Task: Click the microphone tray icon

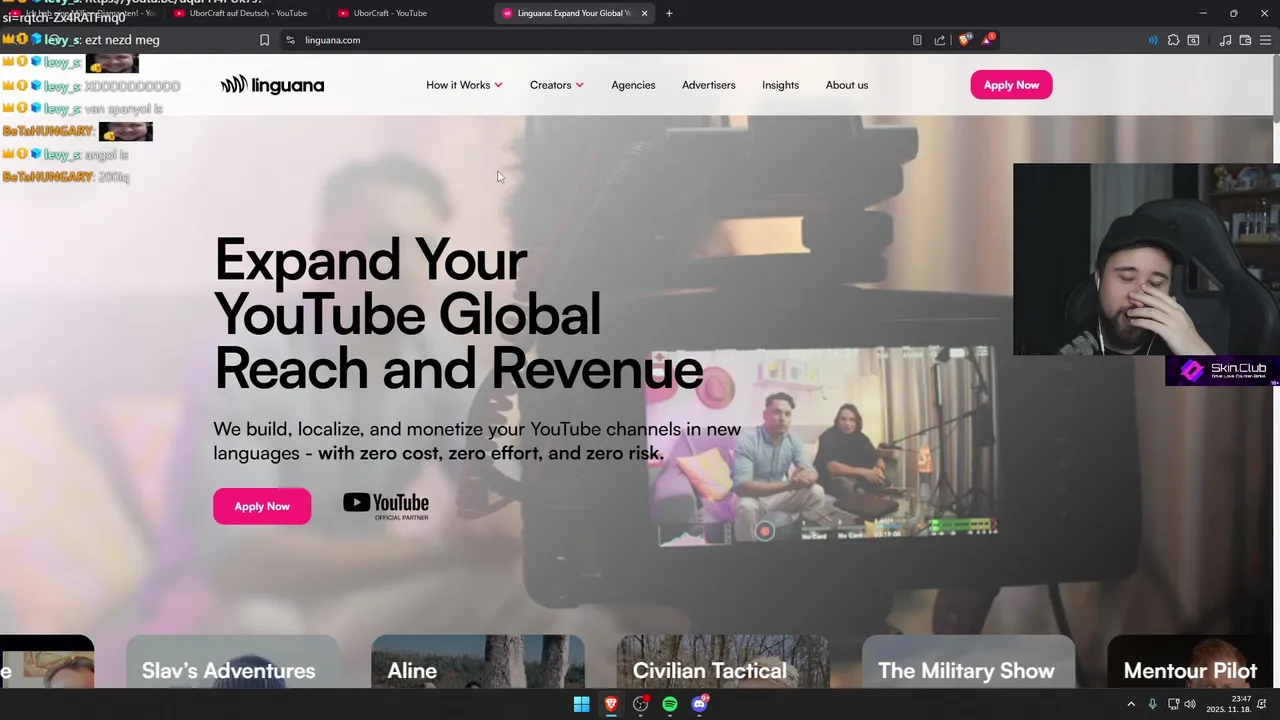Action: (x=1152, y=704)
